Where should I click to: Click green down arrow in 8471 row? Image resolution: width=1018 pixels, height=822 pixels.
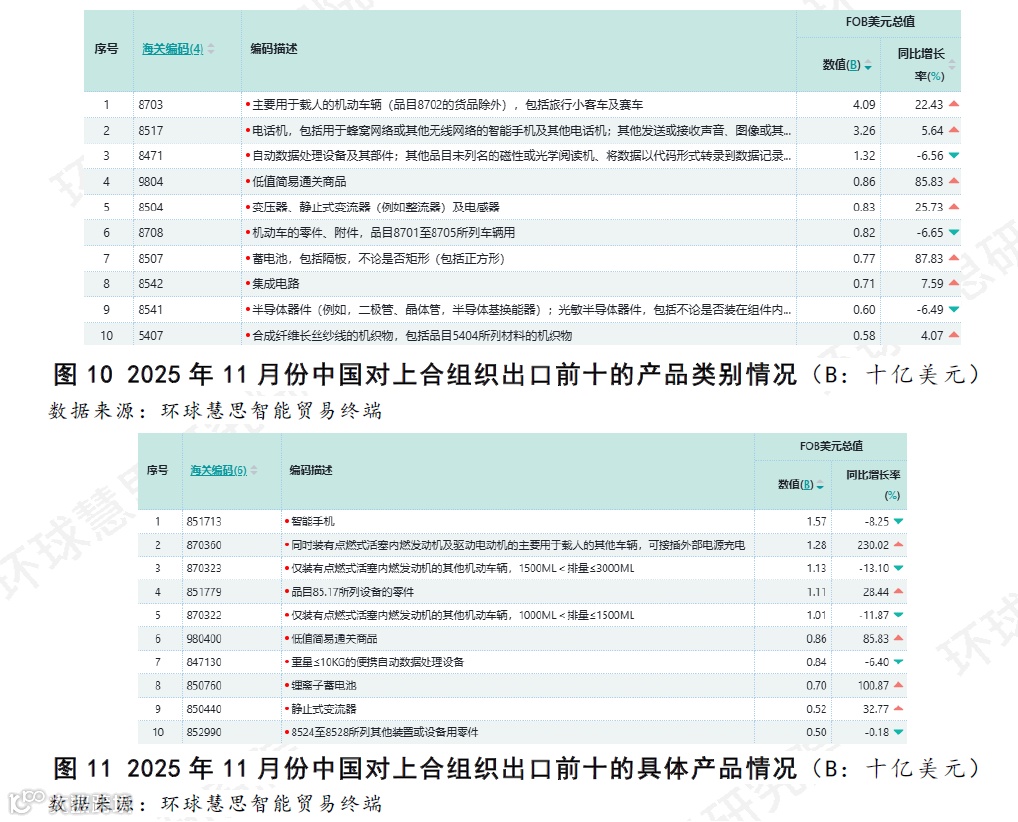(x=954, y=155)
